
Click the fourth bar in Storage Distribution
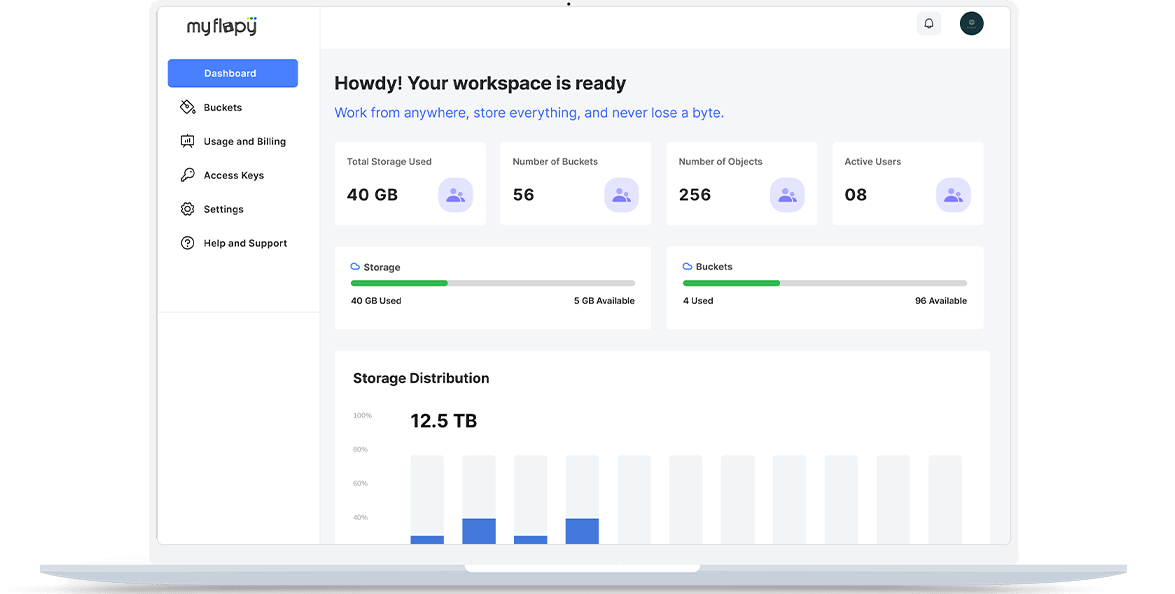[582, 500]
